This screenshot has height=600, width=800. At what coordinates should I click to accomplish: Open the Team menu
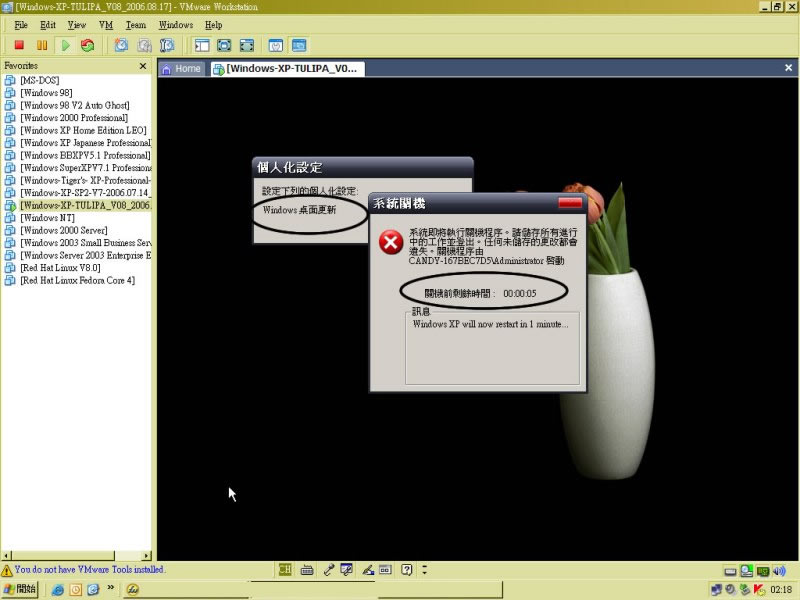136,25
